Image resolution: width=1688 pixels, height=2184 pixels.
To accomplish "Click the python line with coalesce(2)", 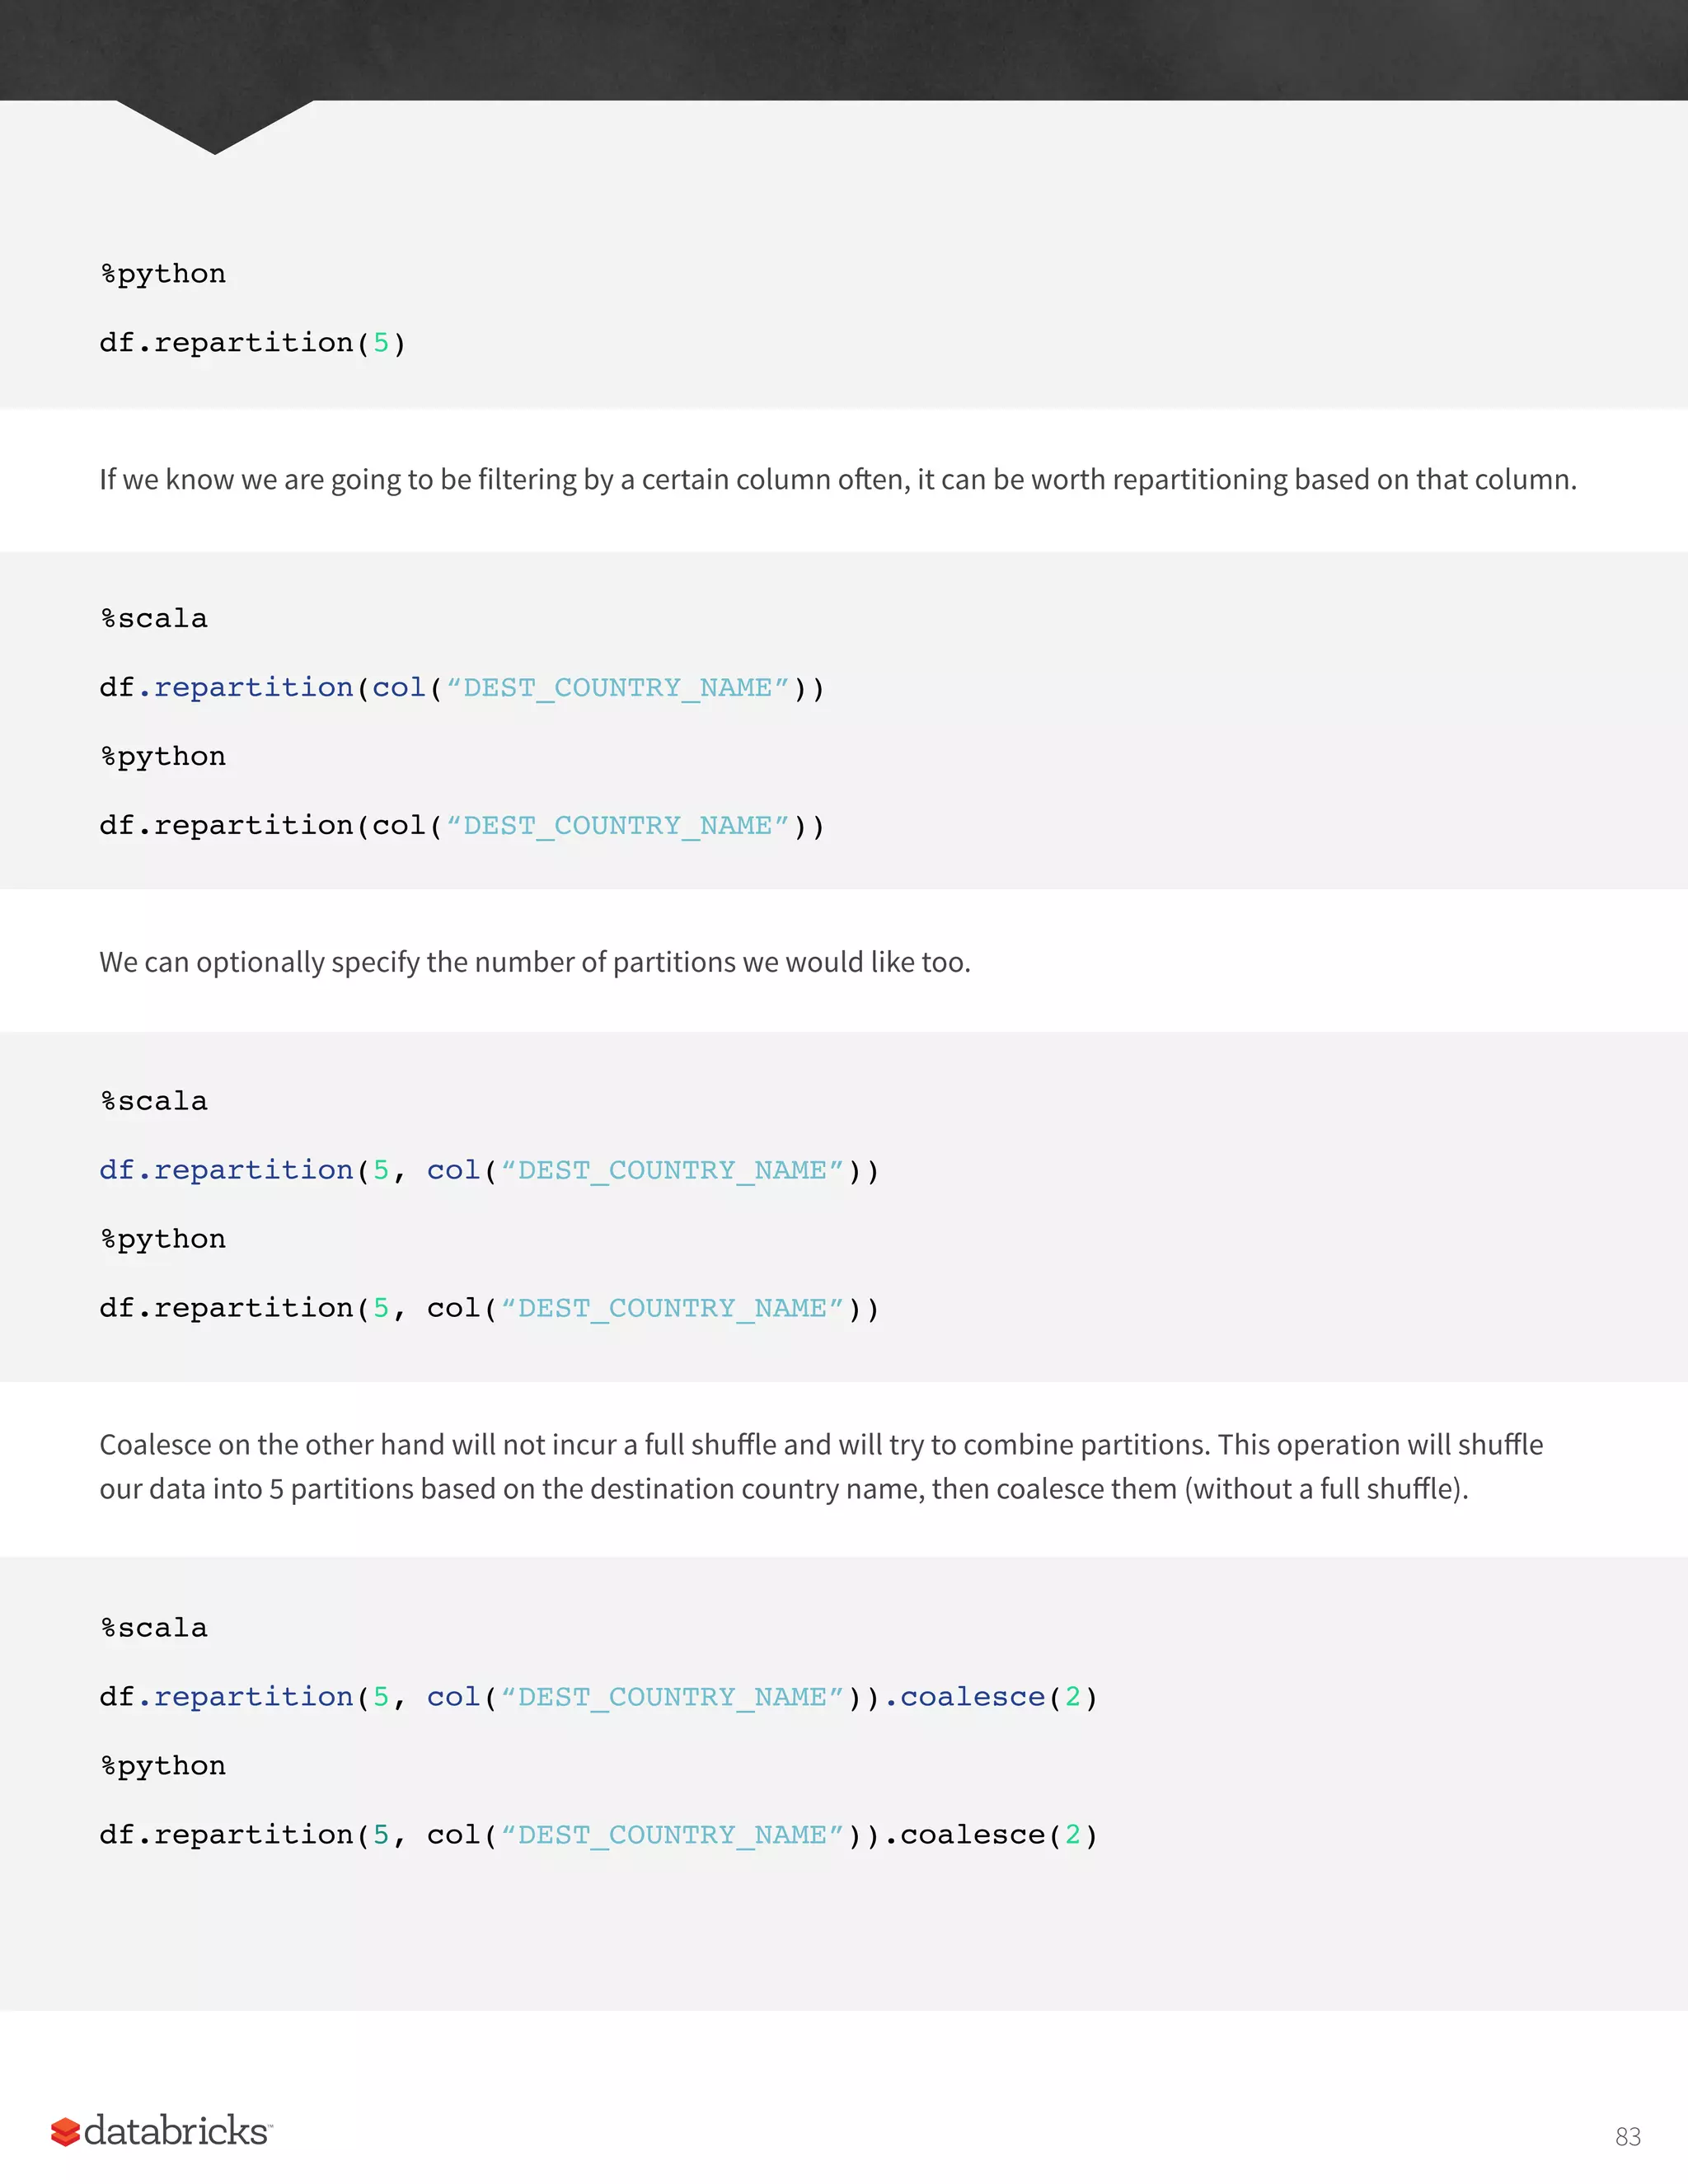I will [598, 1835].
